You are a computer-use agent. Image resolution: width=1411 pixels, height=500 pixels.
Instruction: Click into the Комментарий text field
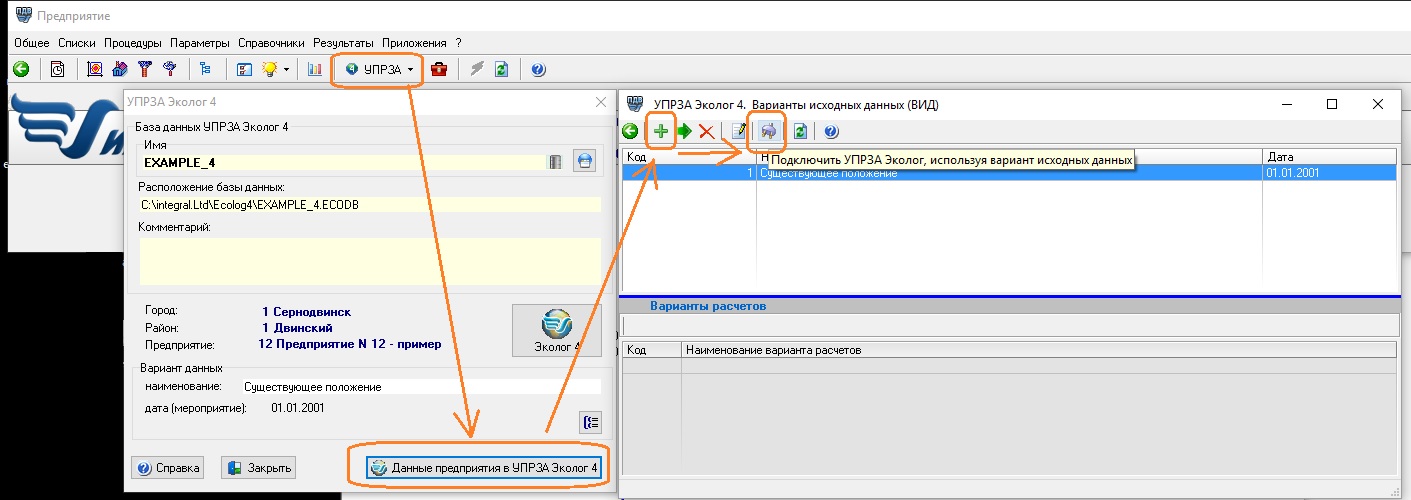point(370,260)
